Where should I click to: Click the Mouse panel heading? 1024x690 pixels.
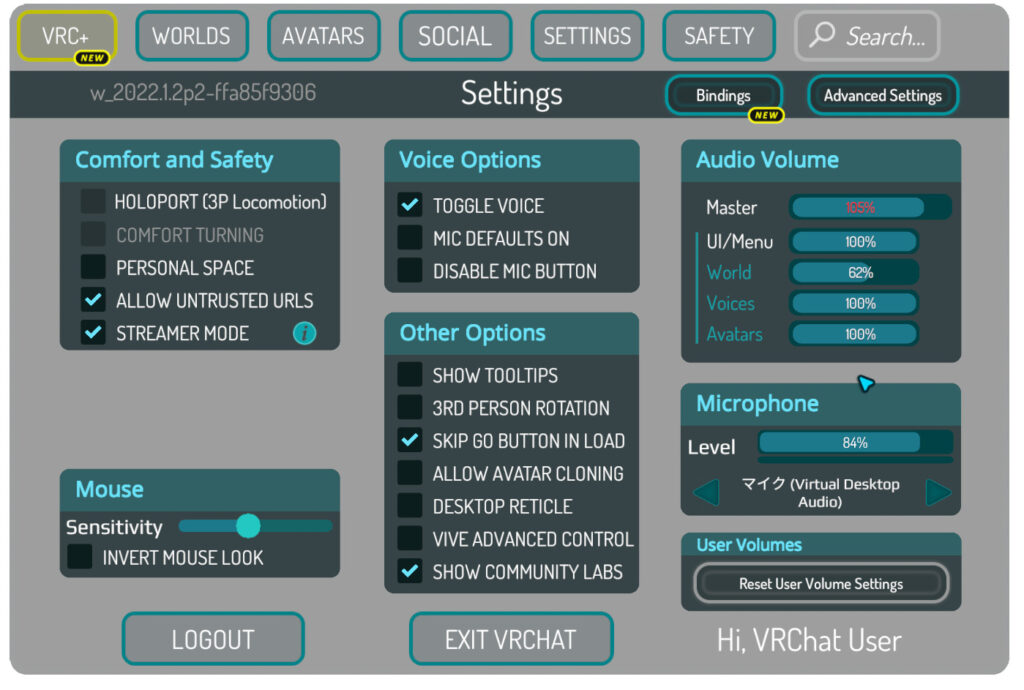coord(110,490)
